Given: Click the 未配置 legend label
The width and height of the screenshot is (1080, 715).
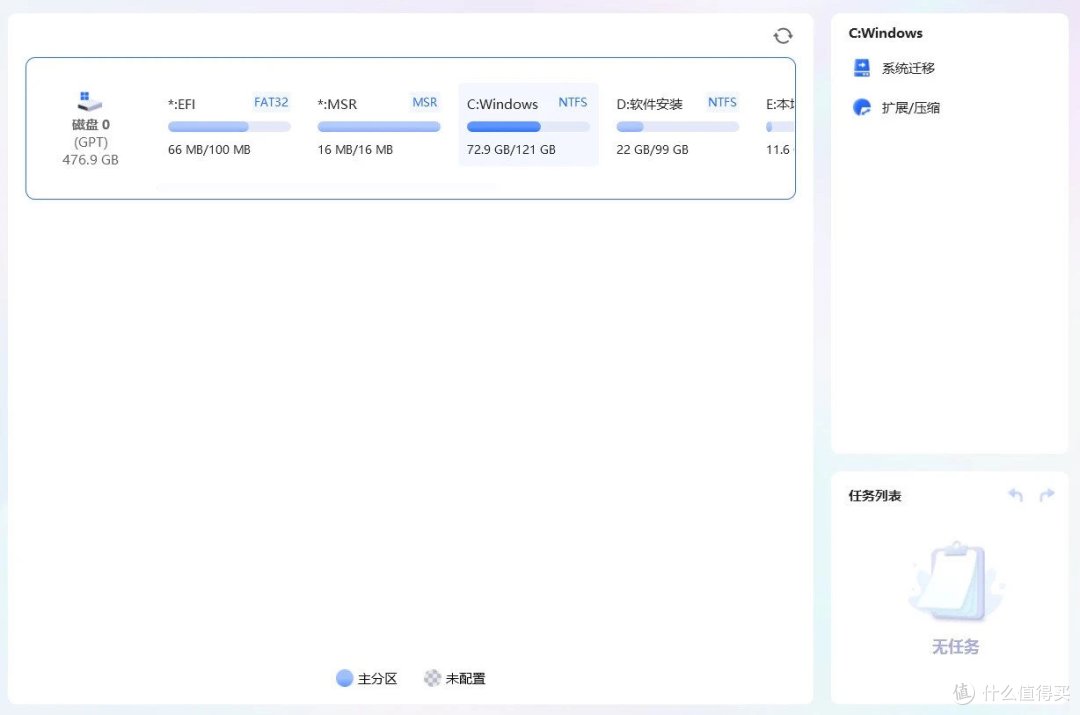Looking at the screenshot, I should 466,678.
